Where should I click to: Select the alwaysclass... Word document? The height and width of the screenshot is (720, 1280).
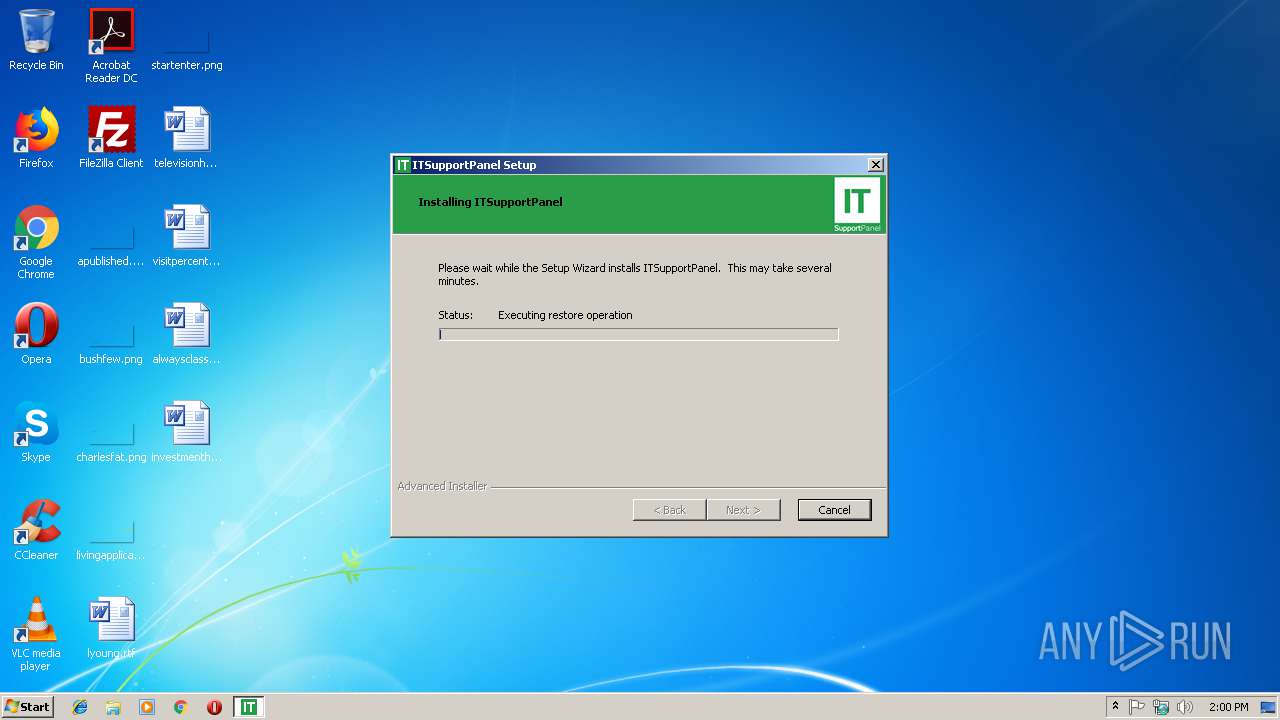[186, 334]
